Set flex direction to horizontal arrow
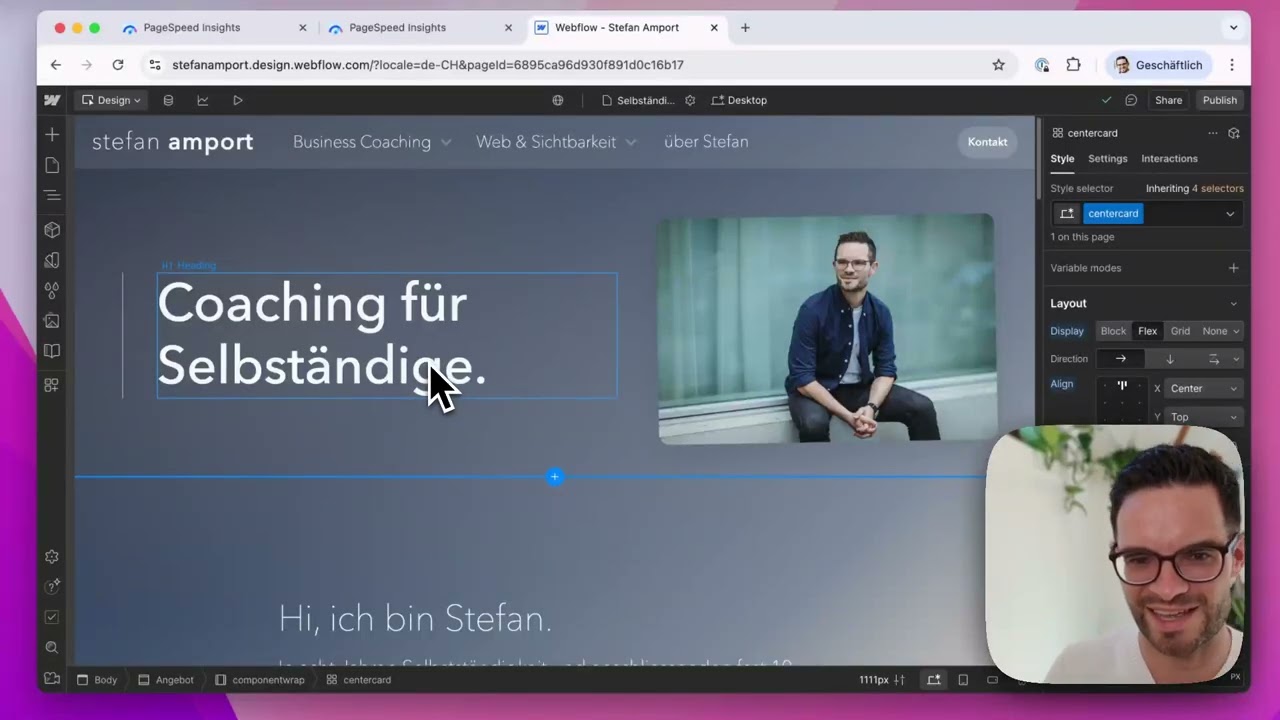The image size is (1280, 720). (x=1120, y=359)
